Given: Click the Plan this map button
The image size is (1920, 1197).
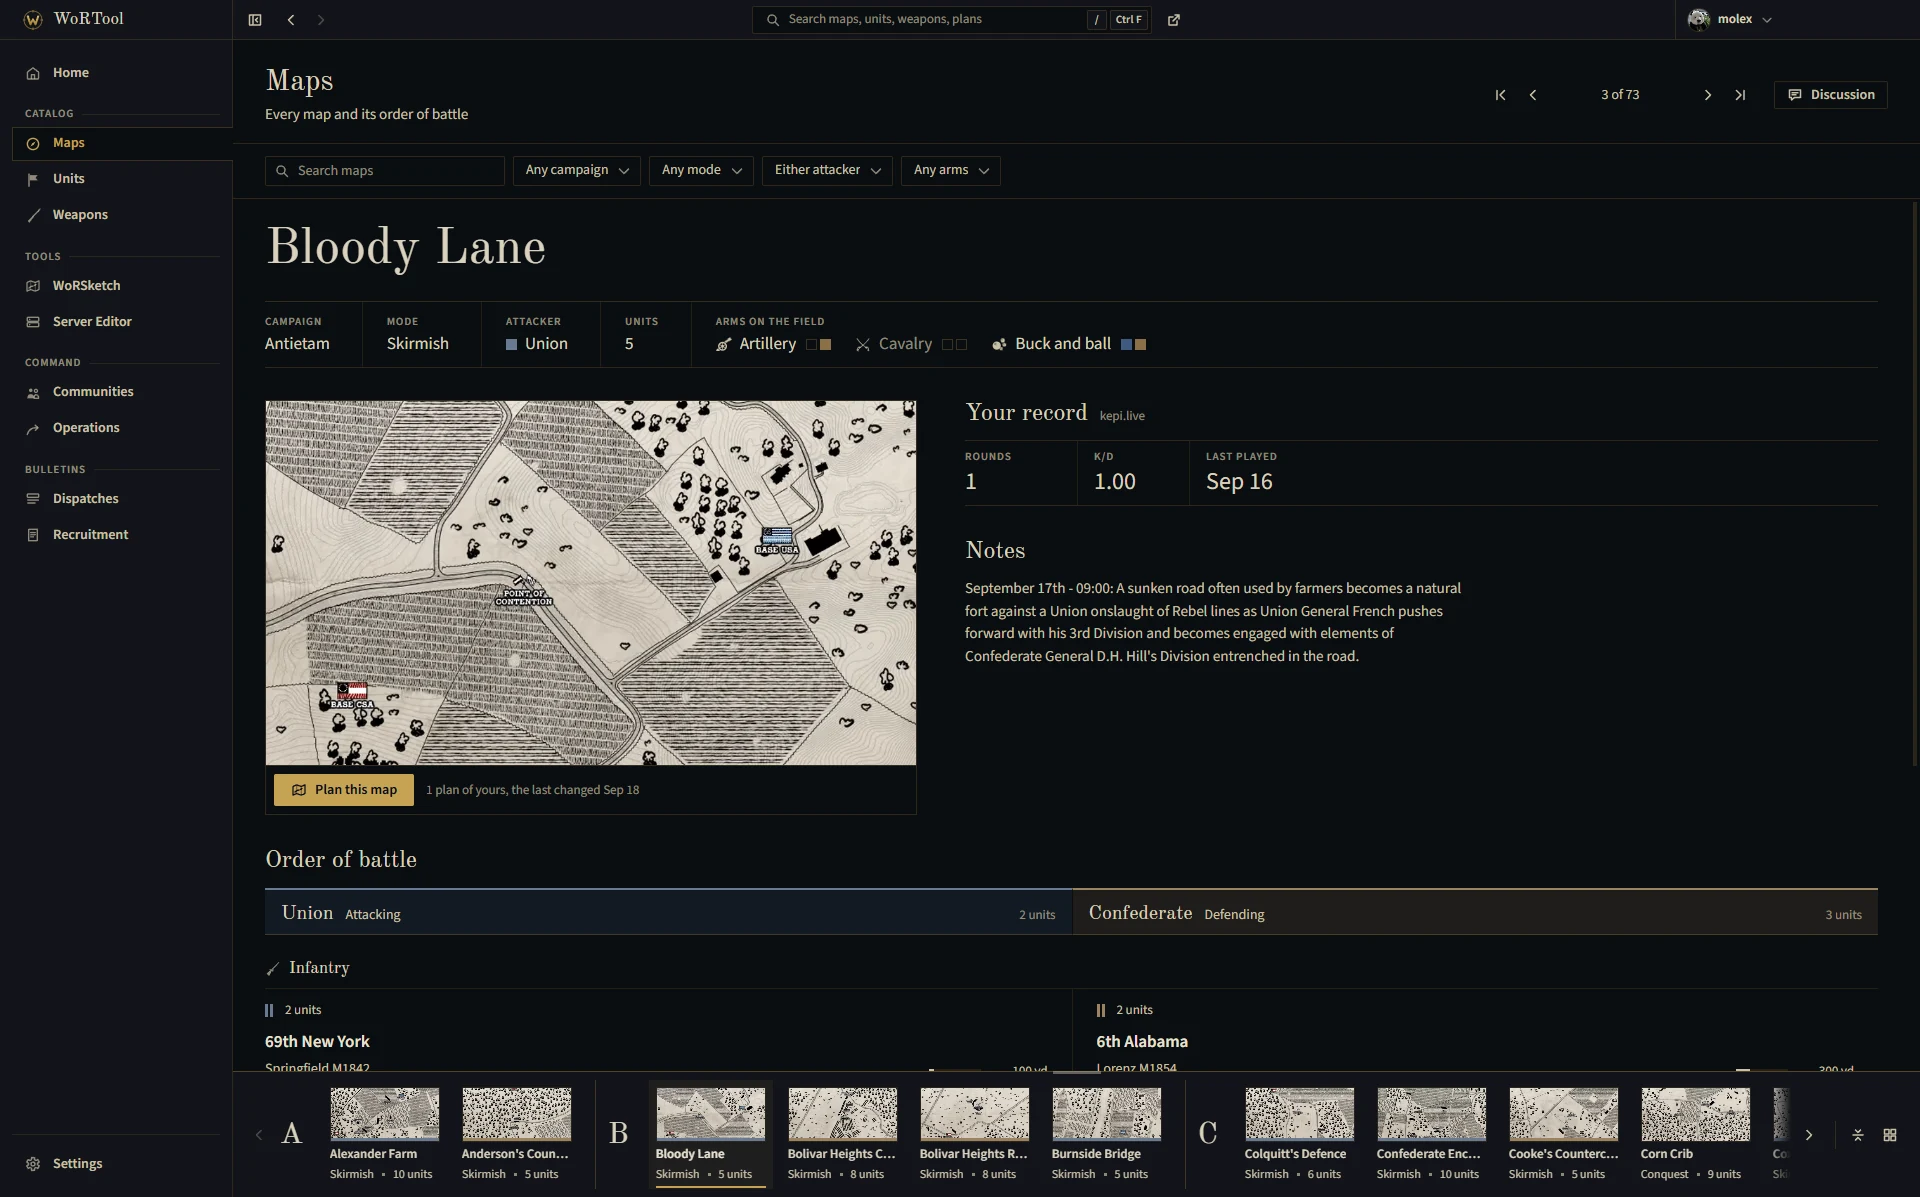Looking at the screenshot, I should point(345,790).
